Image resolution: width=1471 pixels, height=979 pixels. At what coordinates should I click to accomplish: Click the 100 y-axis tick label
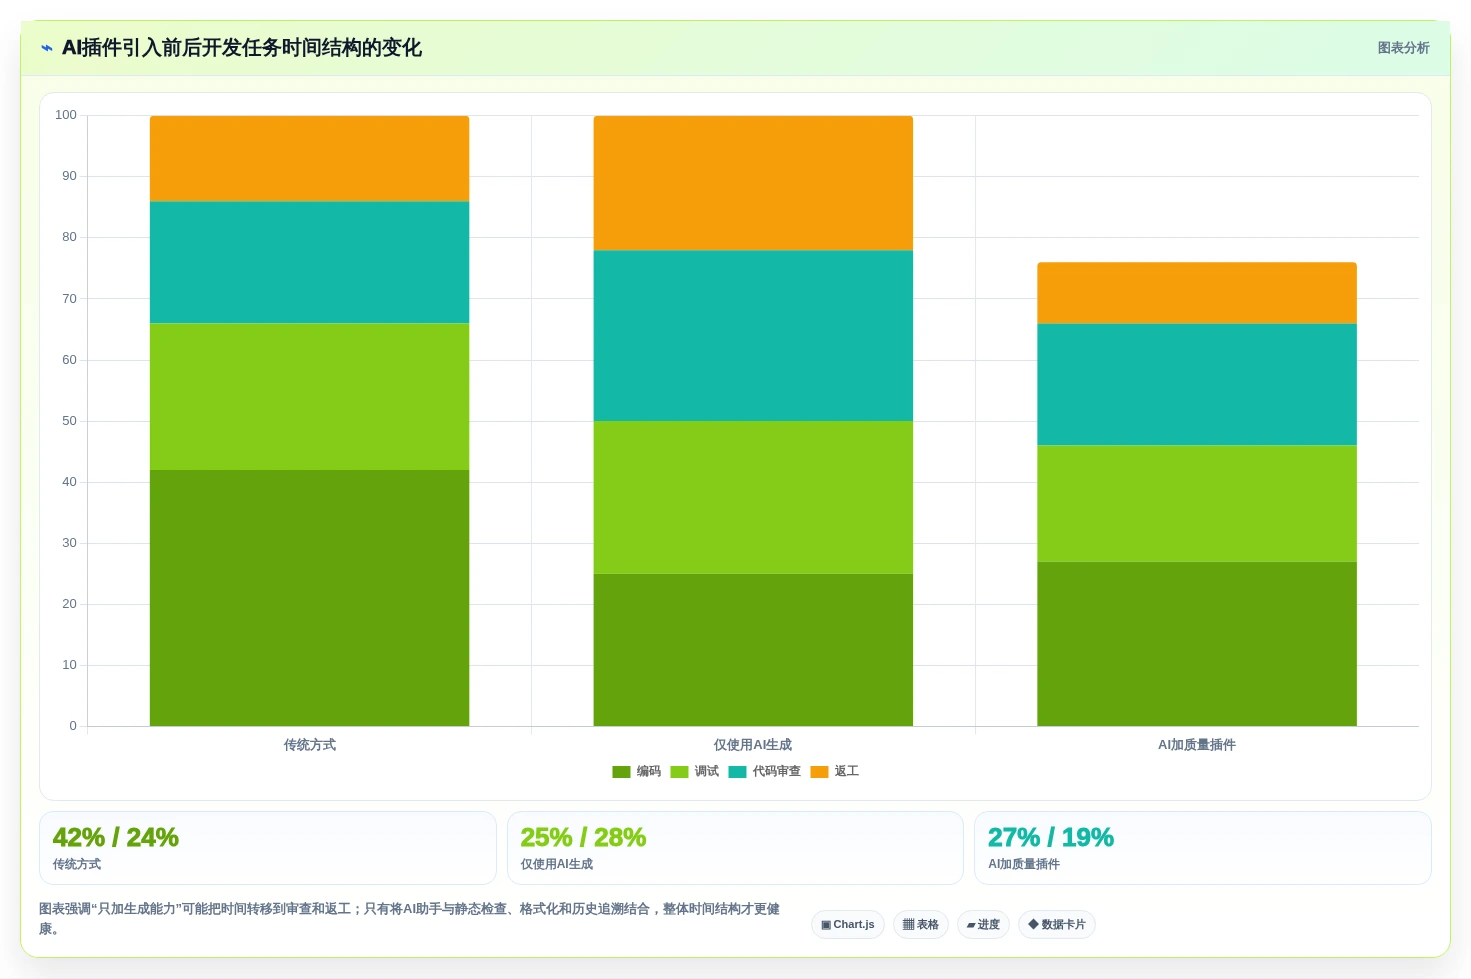coord(66,115)
